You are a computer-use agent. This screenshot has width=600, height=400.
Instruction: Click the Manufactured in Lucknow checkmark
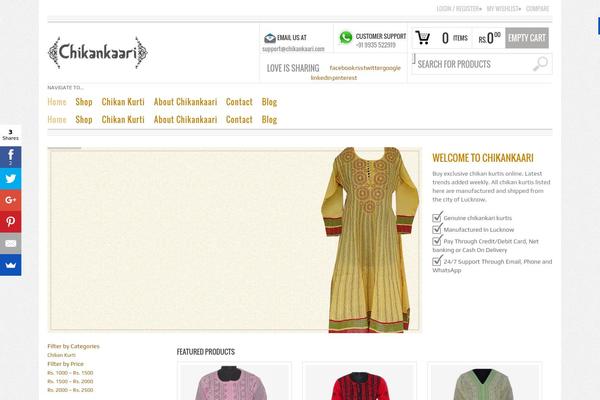(x=437, y=229)
